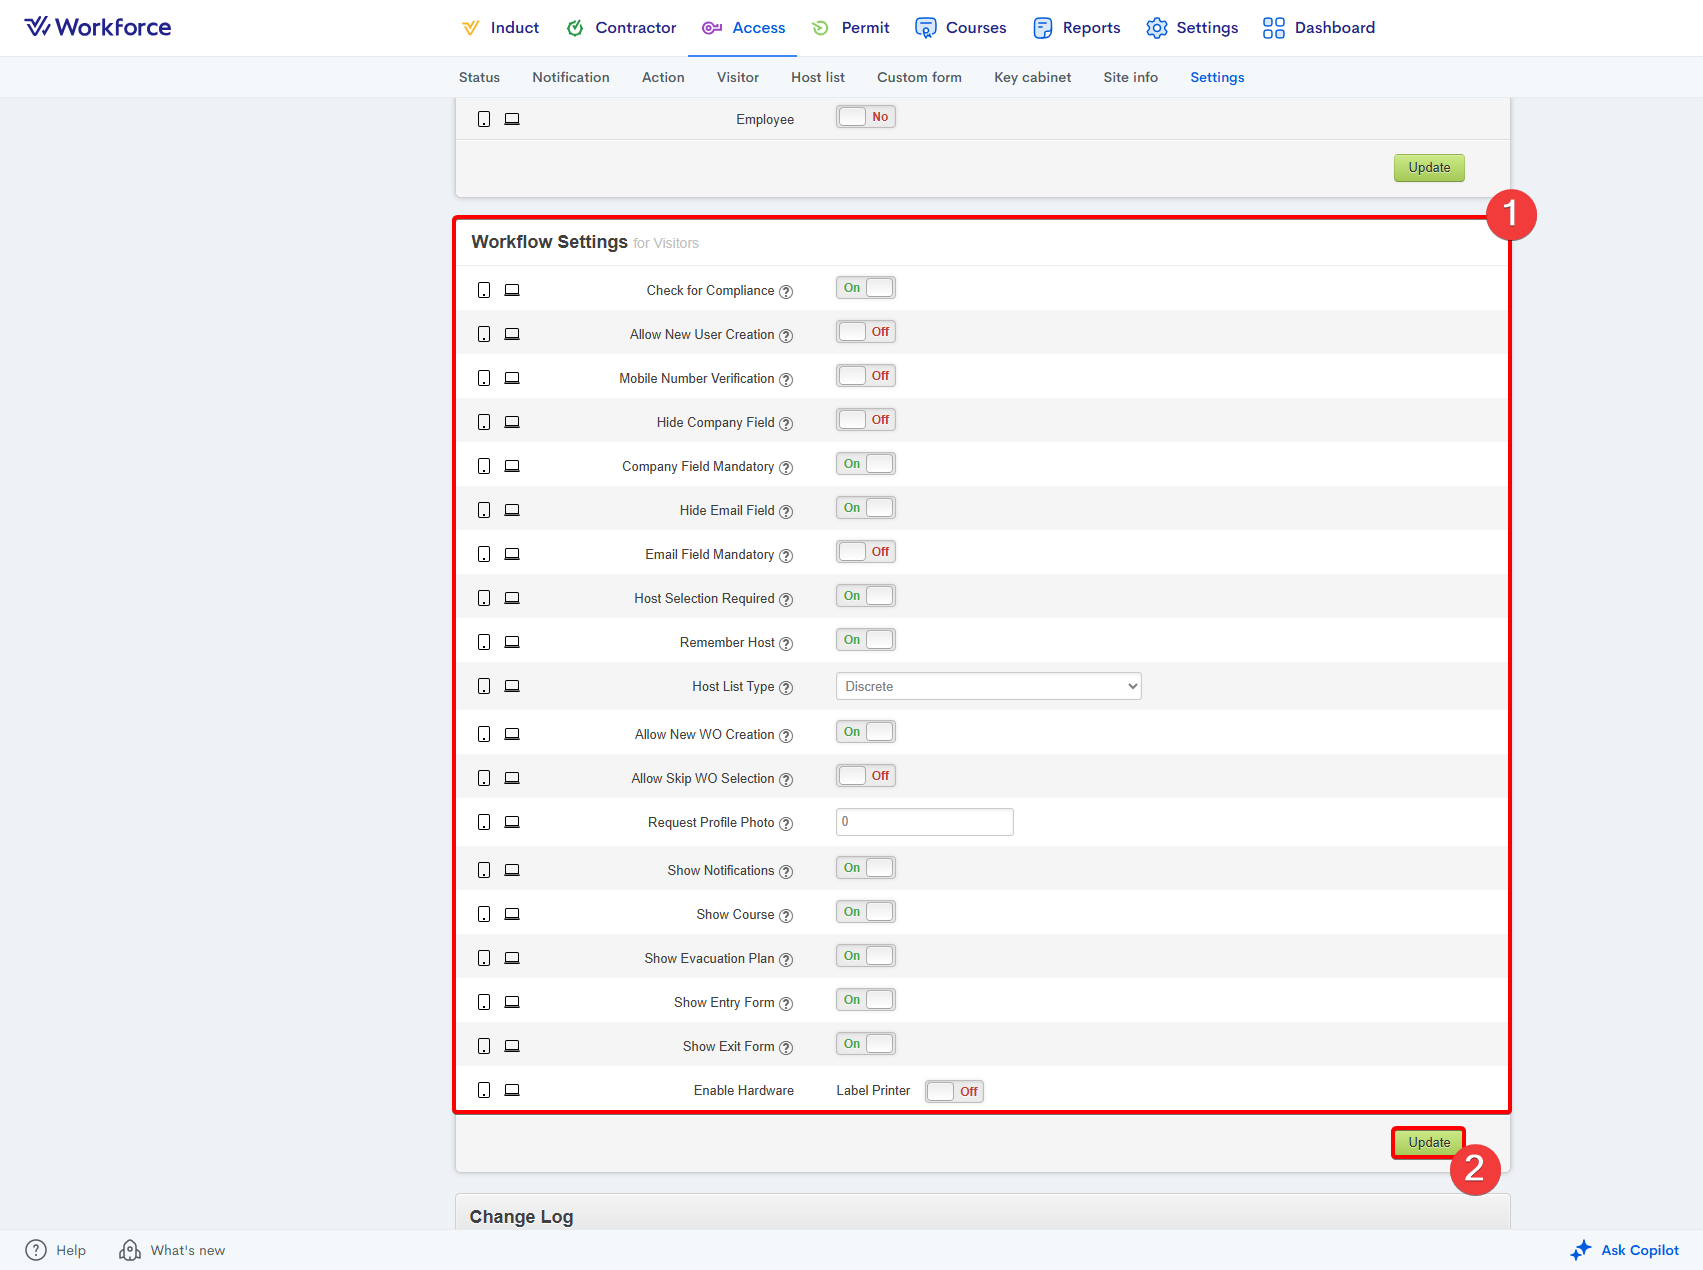Screen dimensions: 1703x1270
Task: Disable the Show Exit Form toggle
Action: (866, 1044)
